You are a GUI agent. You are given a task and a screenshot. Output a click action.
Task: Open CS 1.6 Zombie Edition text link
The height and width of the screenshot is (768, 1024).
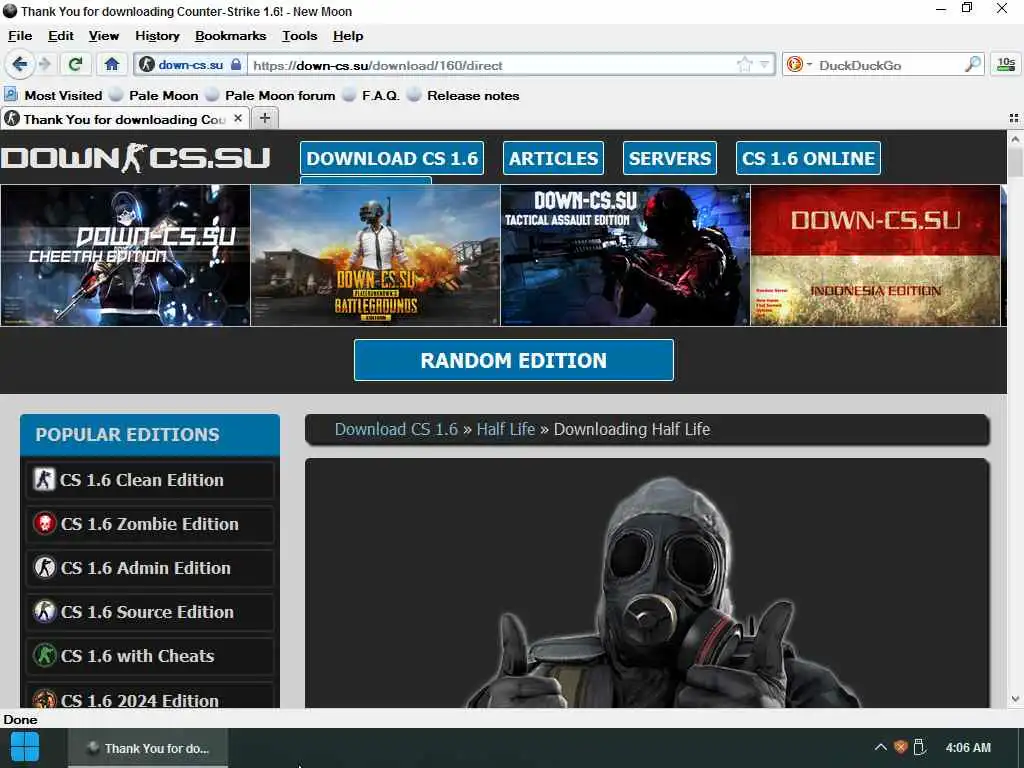(x=150, y=524)
